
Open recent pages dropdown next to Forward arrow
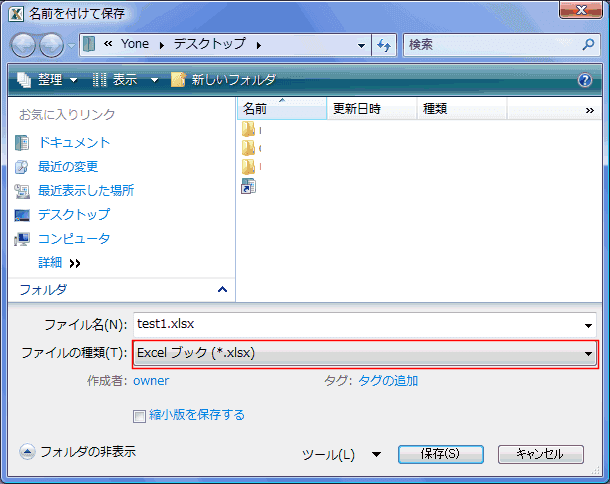tap(71, 46)
